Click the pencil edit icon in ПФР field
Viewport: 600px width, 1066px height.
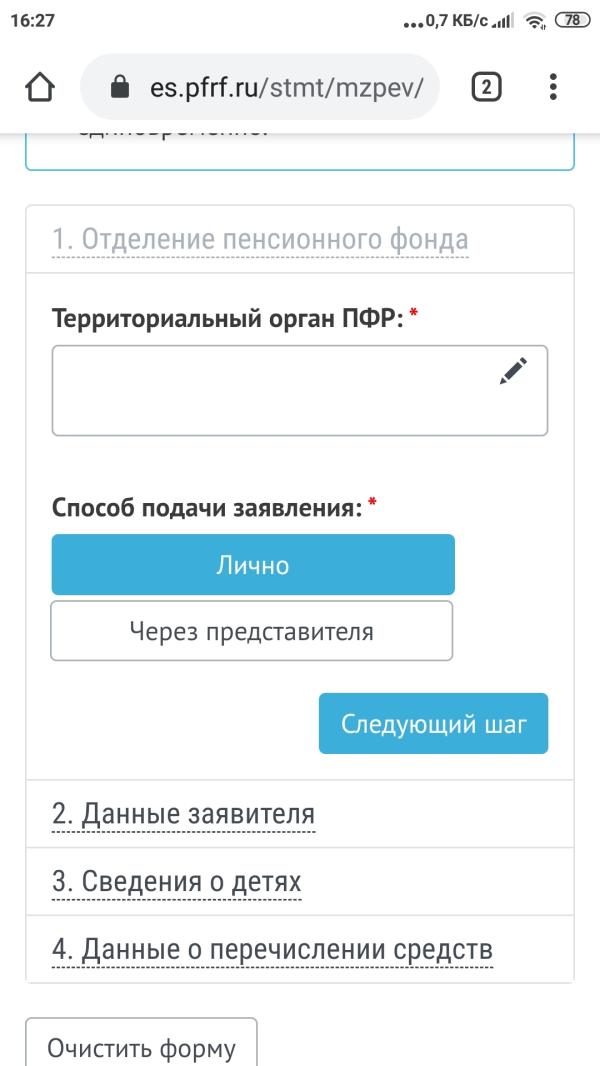pos(513,372)
